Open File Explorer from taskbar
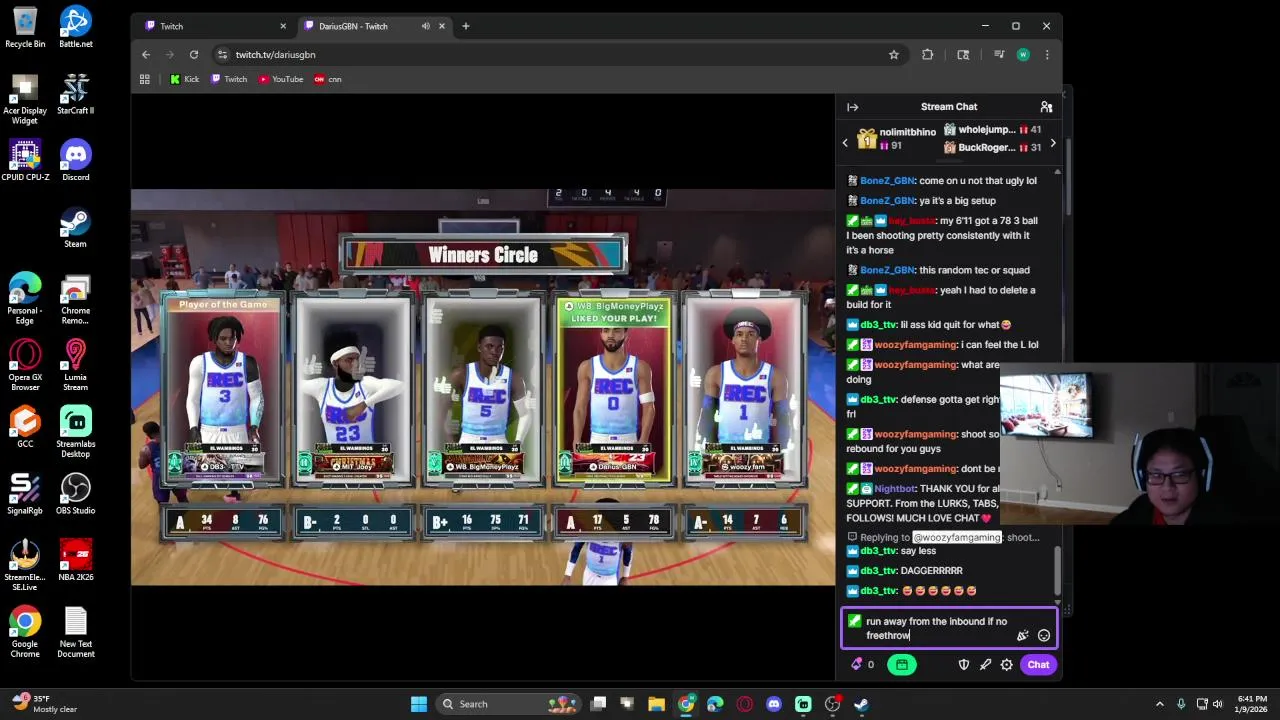The height and width of the screenshot is (720, 1280). pyautogui.click(x=656, y=704)
